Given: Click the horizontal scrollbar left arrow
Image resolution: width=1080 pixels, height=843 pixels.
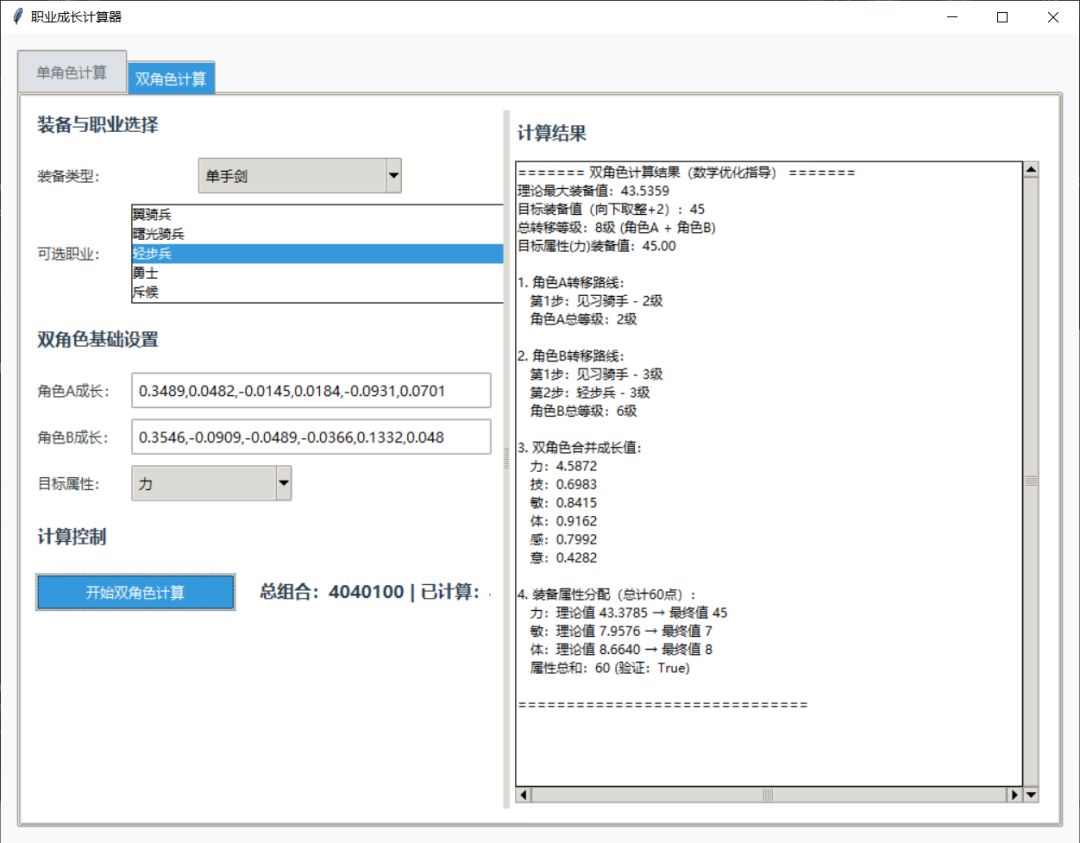Looking at the screenshot, I should tap(523, 795).
